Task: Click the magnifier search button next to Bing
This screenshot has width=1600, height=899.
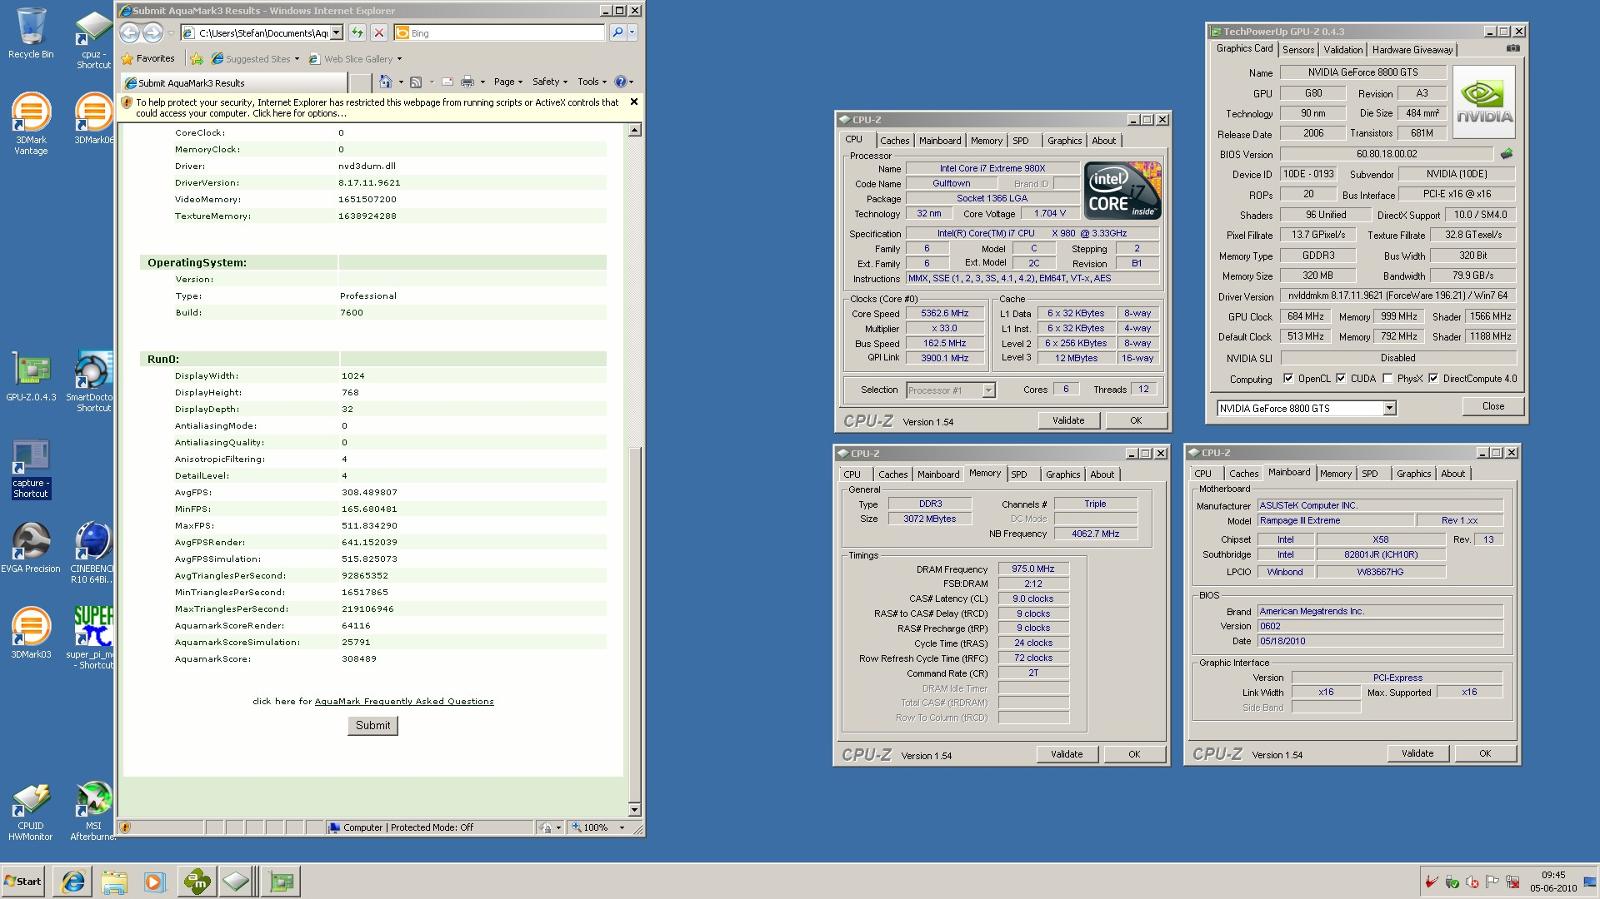Action: 618,33
